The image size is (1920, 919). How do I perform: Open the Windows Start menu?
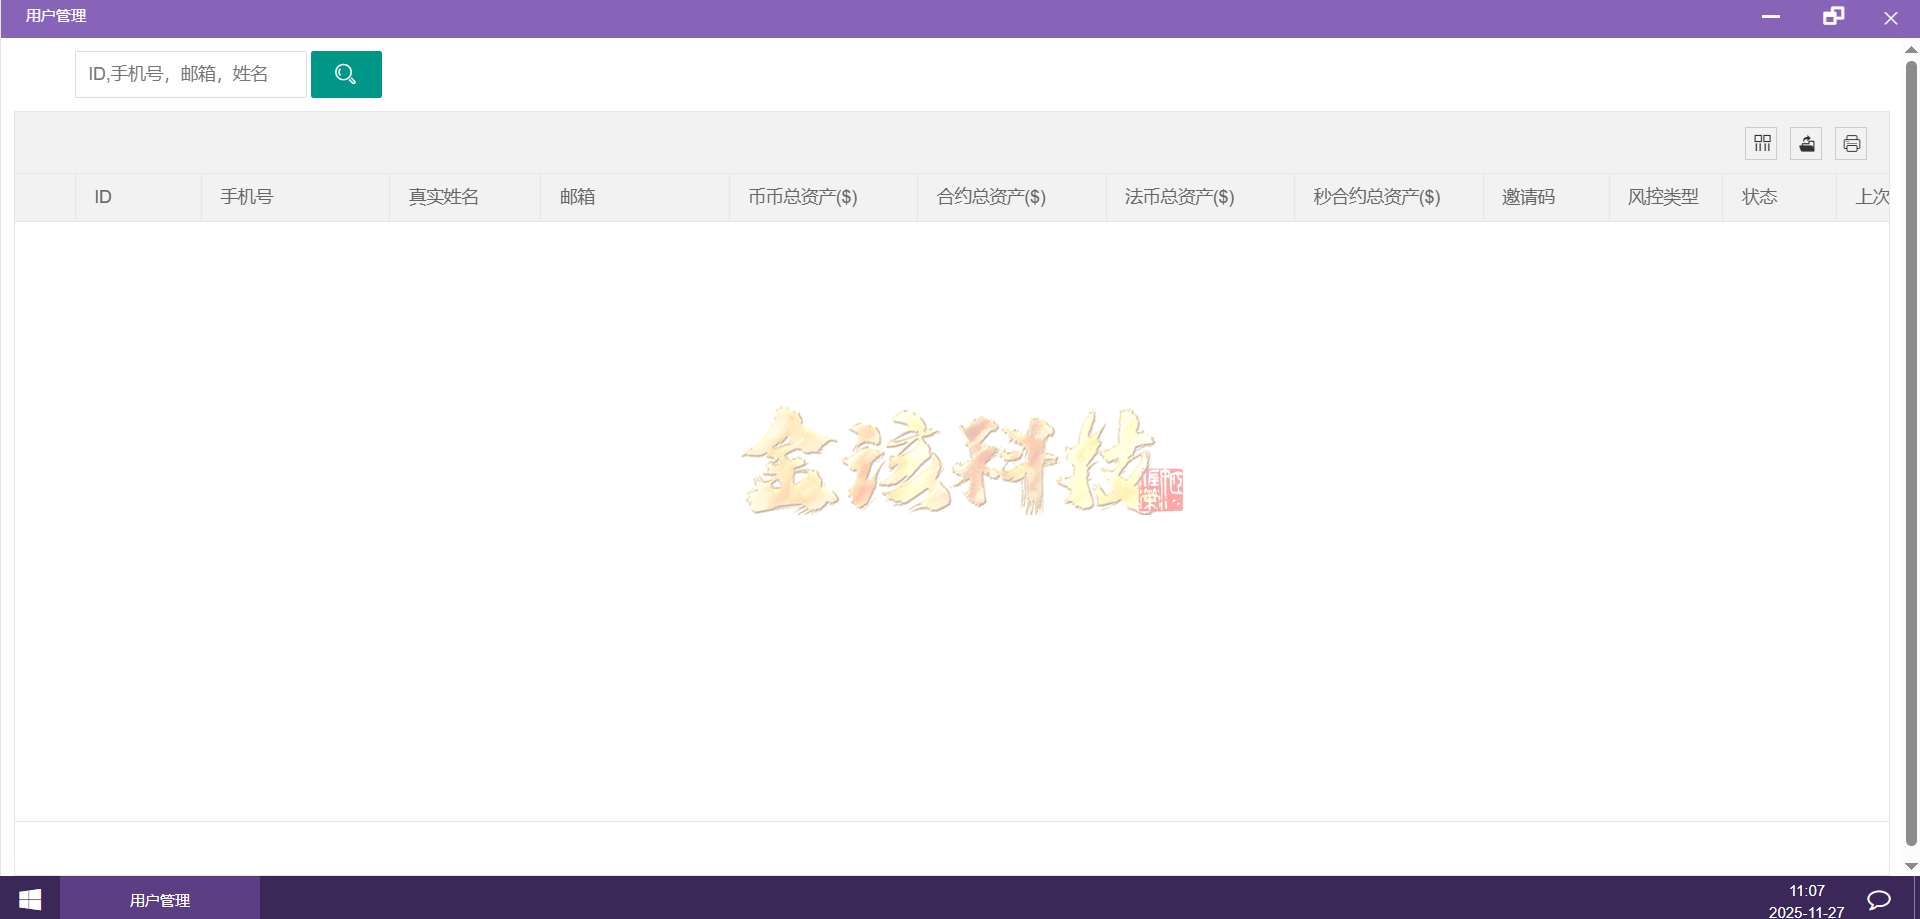[x=29, y=898]
